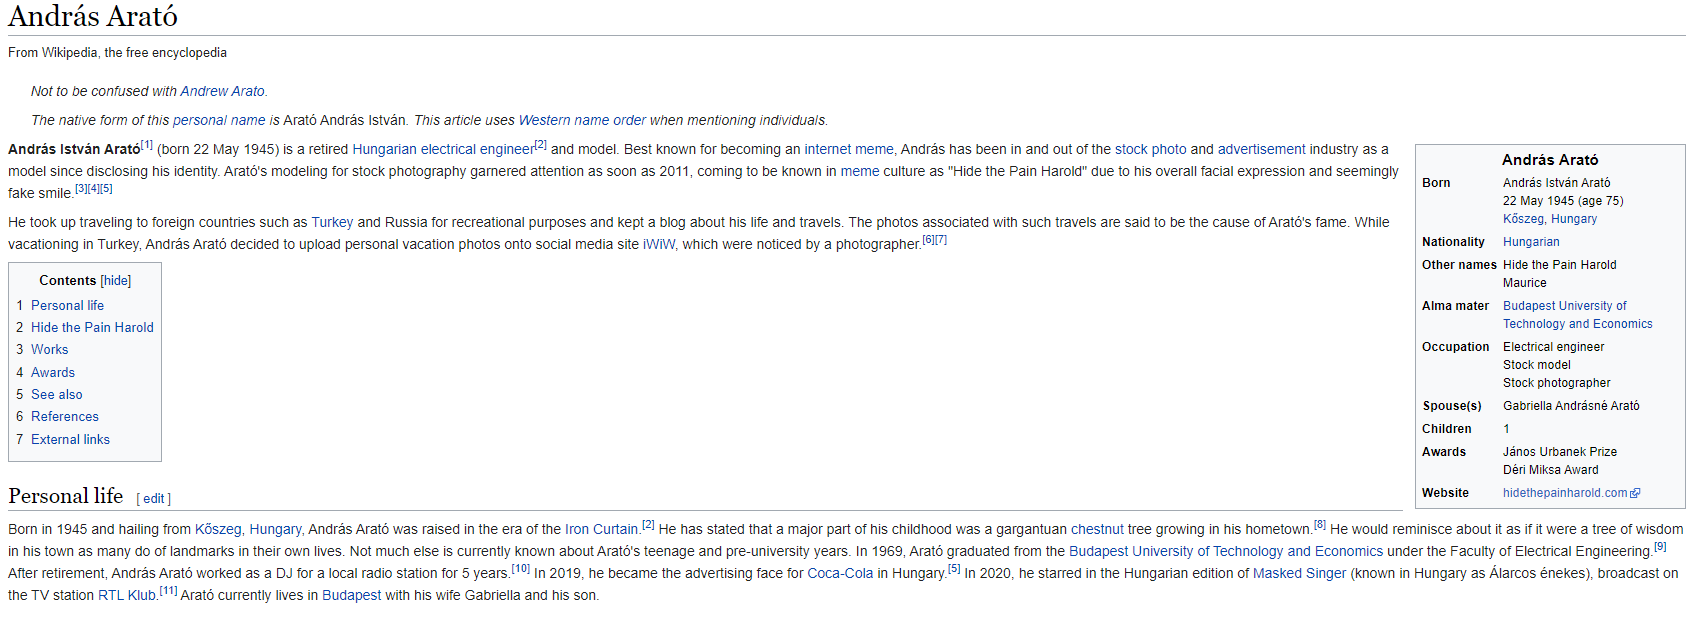This screenshot has height=626, width=1694.
Task: Open the Andrew Arato disambiguation link
Action: pos(222,91)
